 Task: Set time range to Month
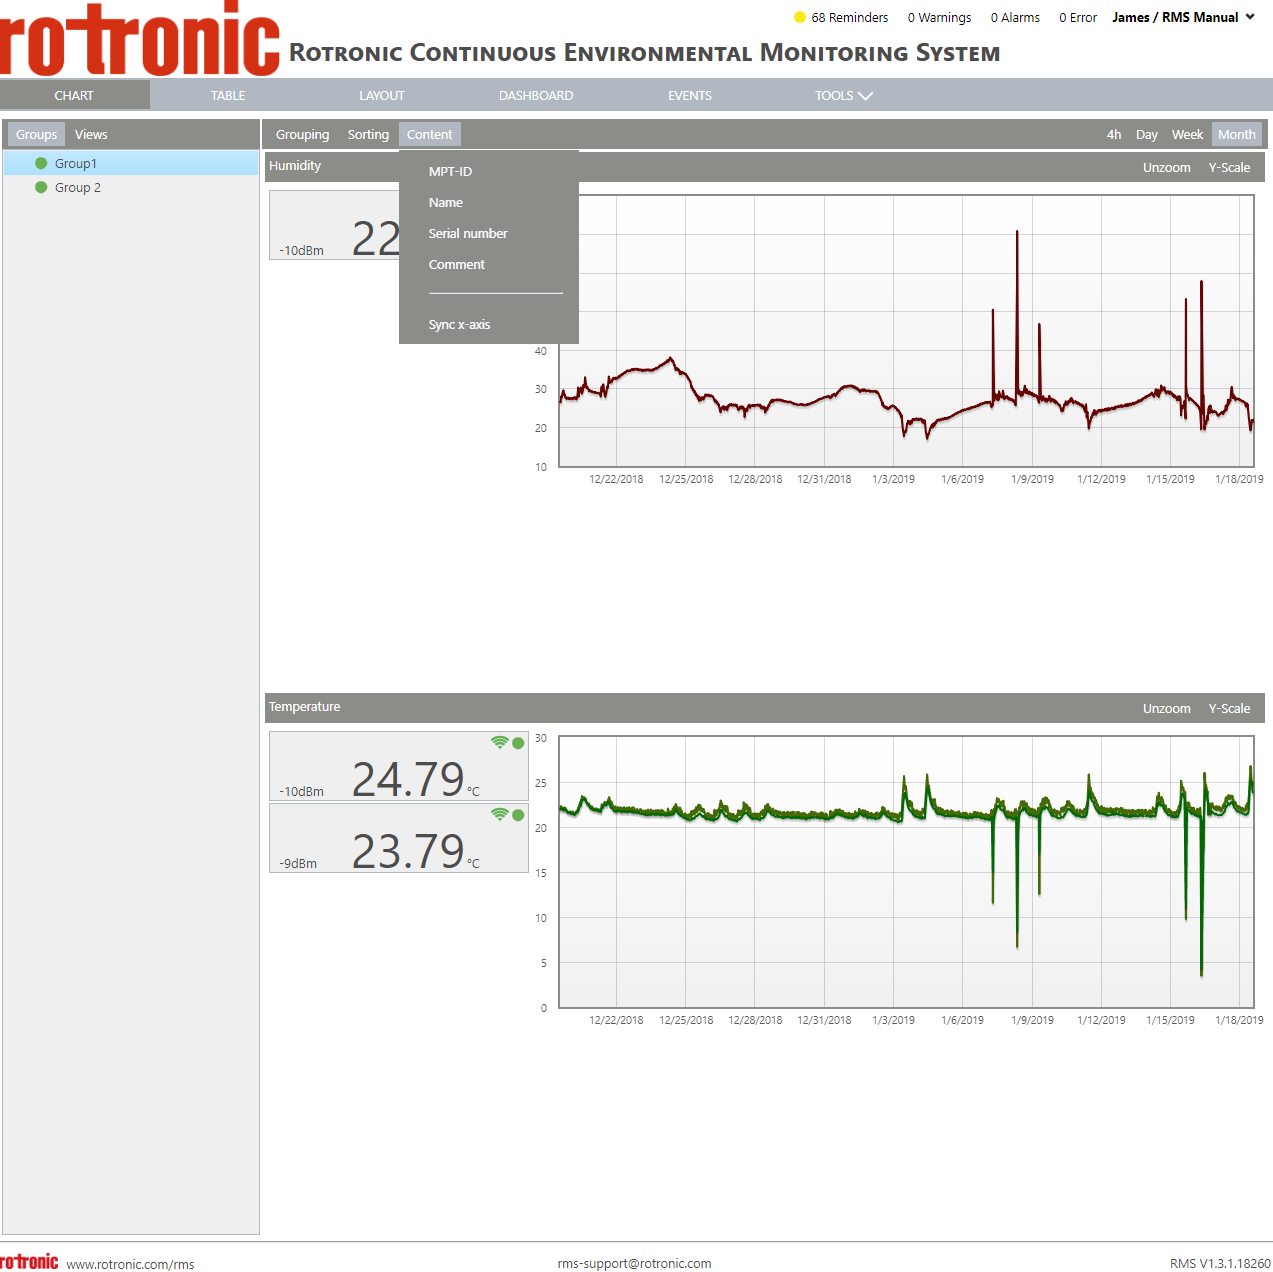pos(1237,135)
